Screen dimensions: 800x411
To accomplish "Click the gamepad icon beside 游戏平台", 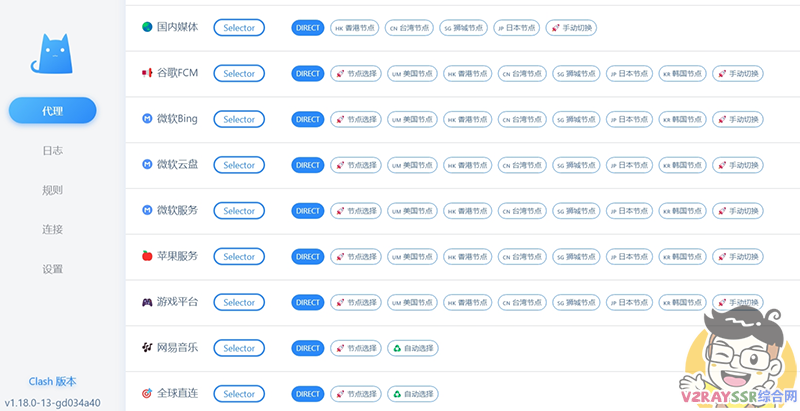I will 147,302.
